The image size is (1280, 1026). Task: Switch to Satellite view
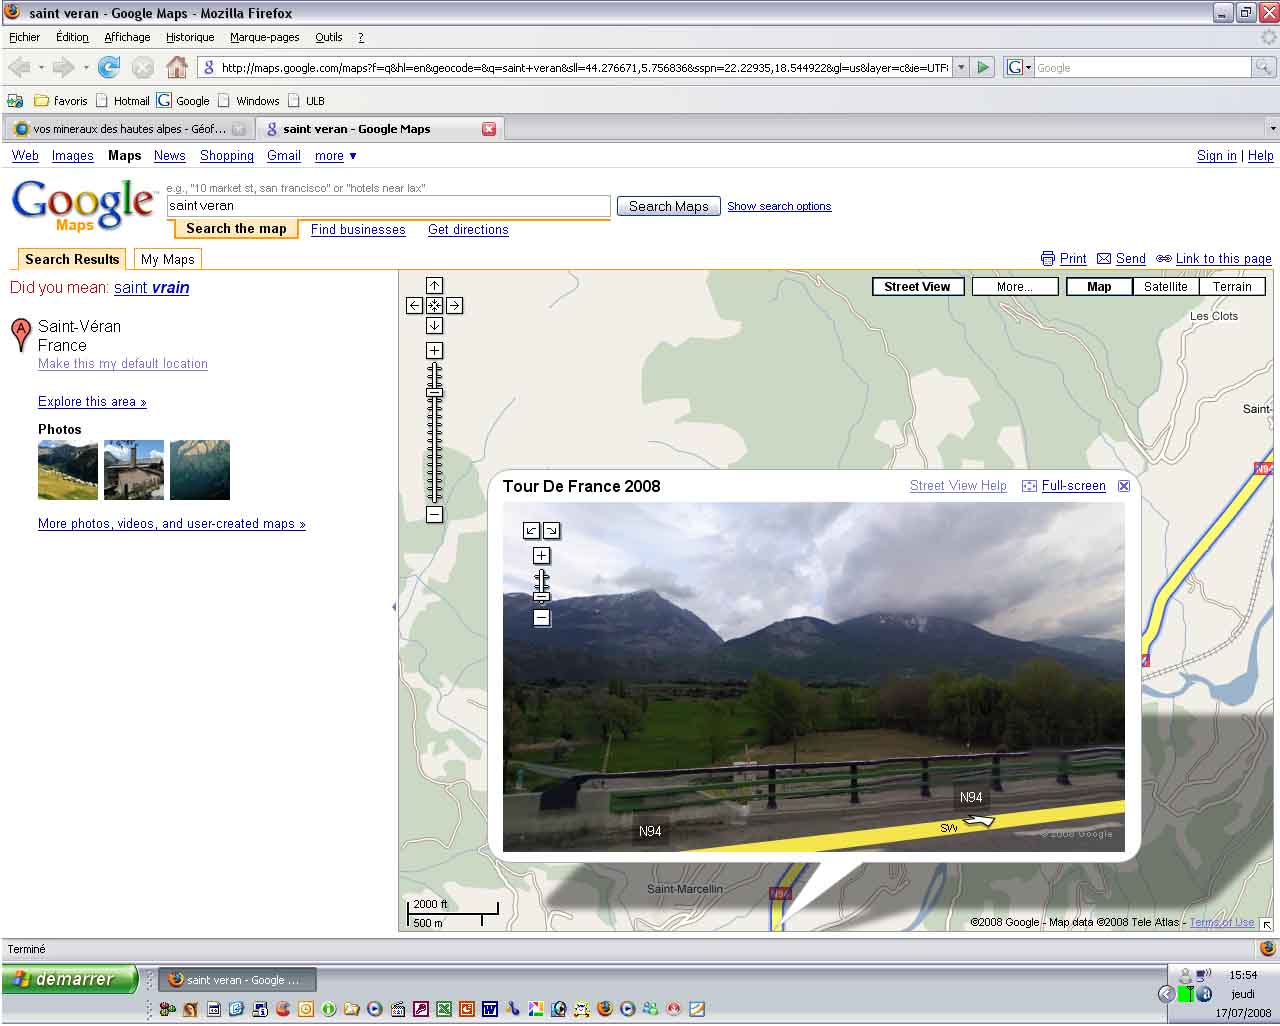pos(1166,287)
